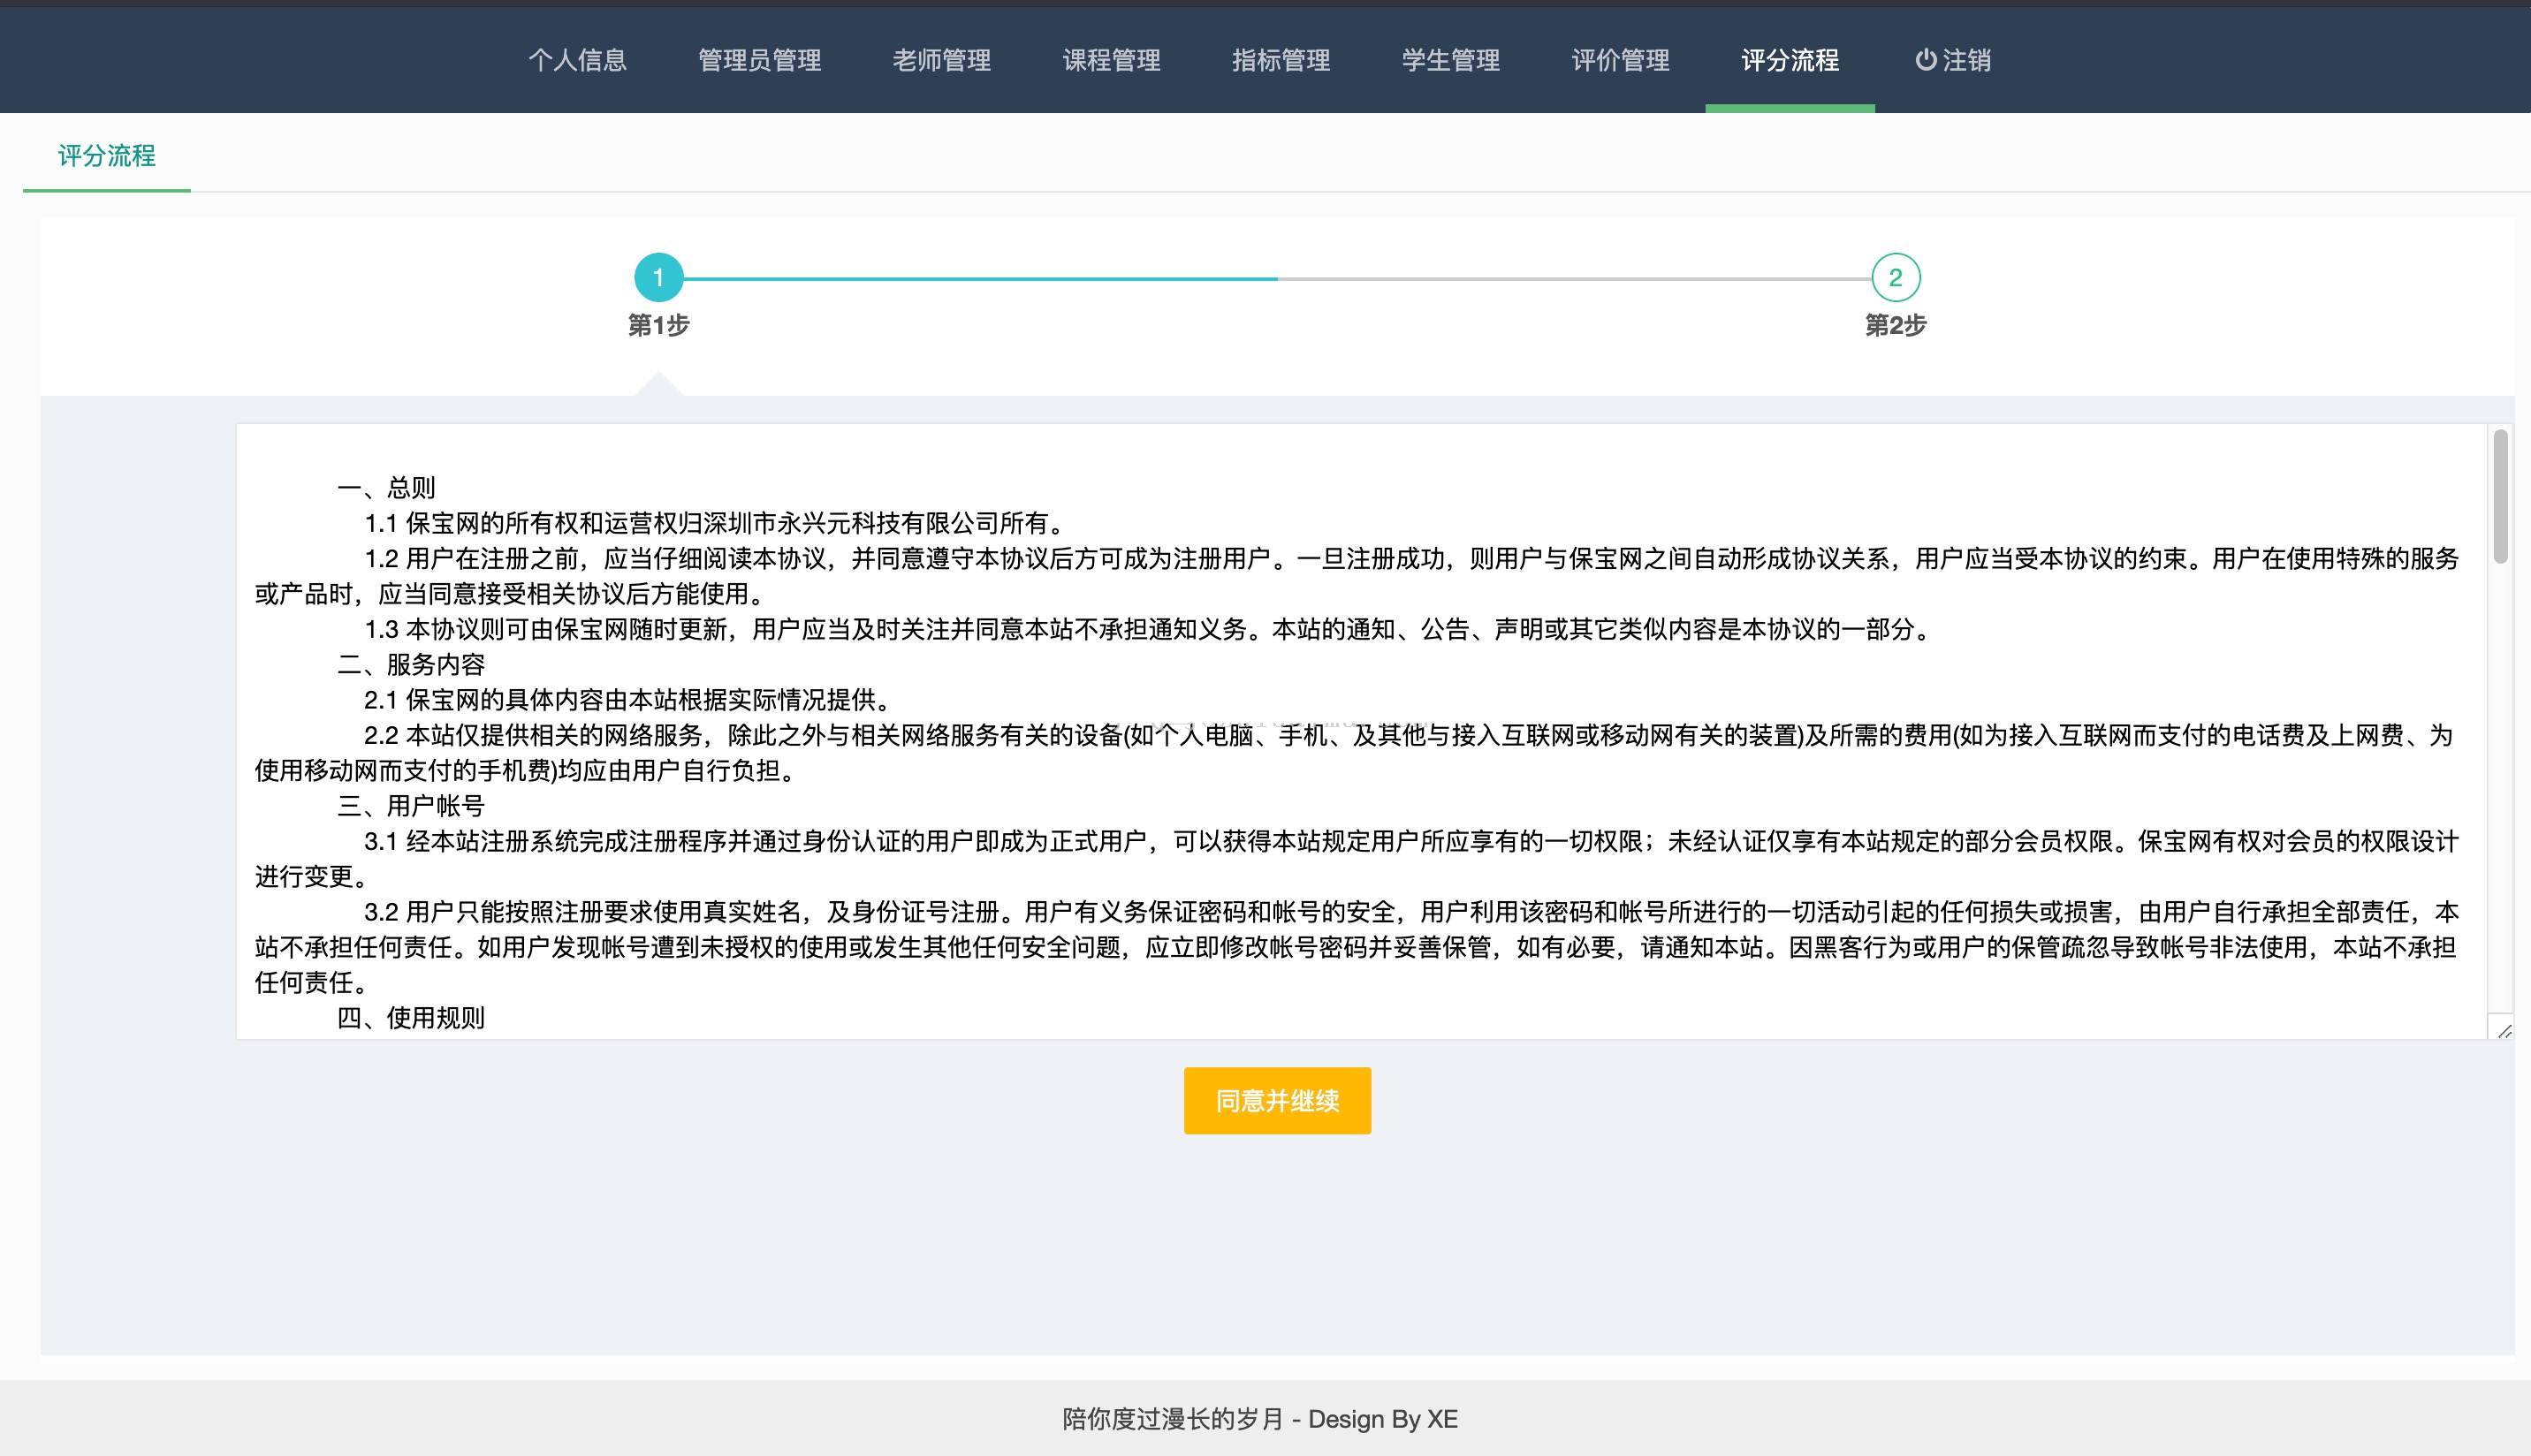This screenshot has width=2531, height=1456.
Task: Click the 一、总则 heading text
Action: click(386, 488)
